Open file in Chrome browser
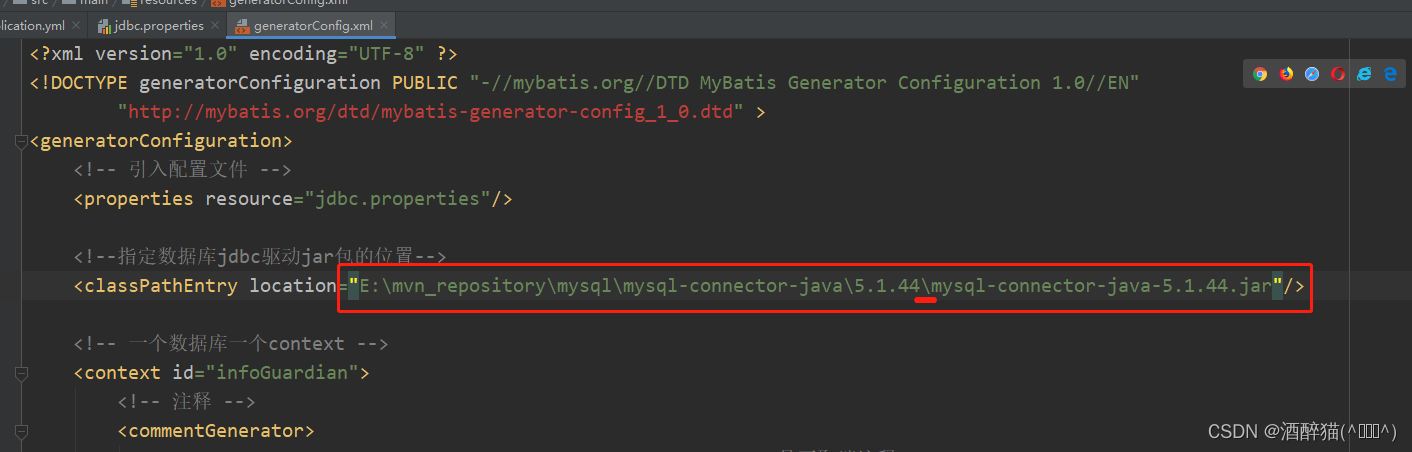The height and width of the screenshot is (452, 1412). tap(1260, 73)
